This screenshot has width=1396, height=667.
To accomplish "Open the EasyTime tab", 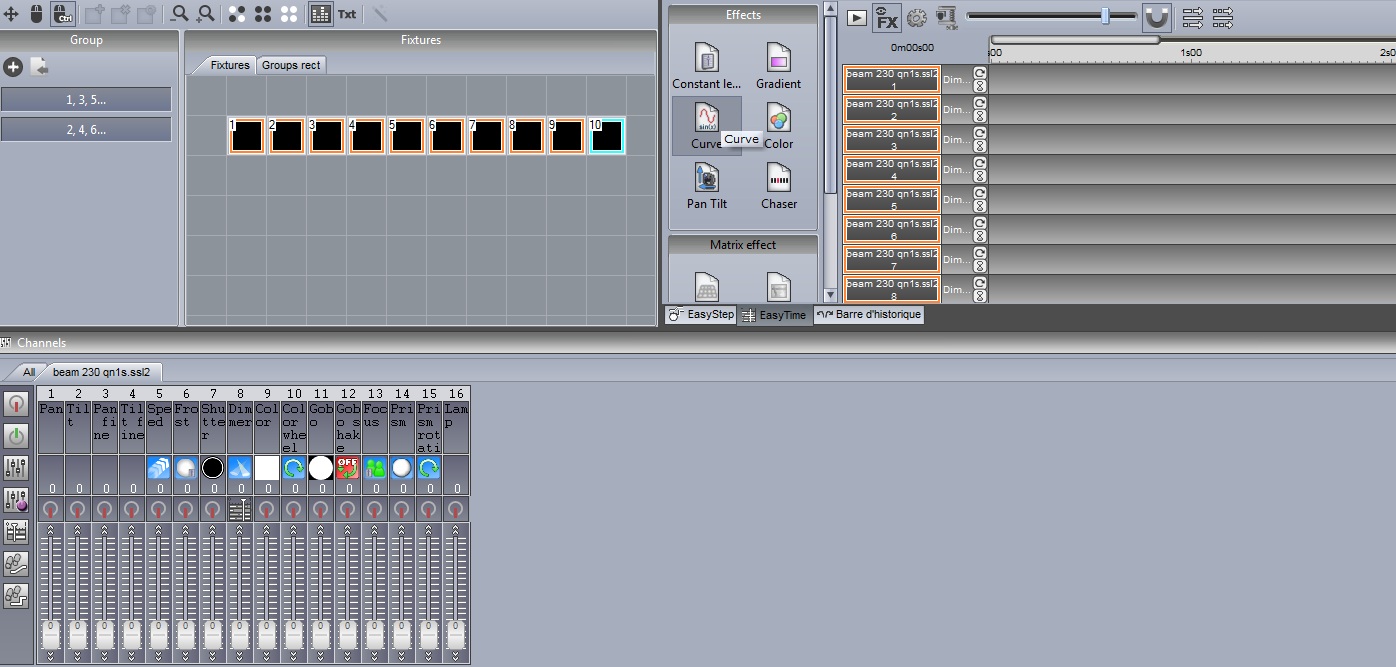I will point(774,315).
